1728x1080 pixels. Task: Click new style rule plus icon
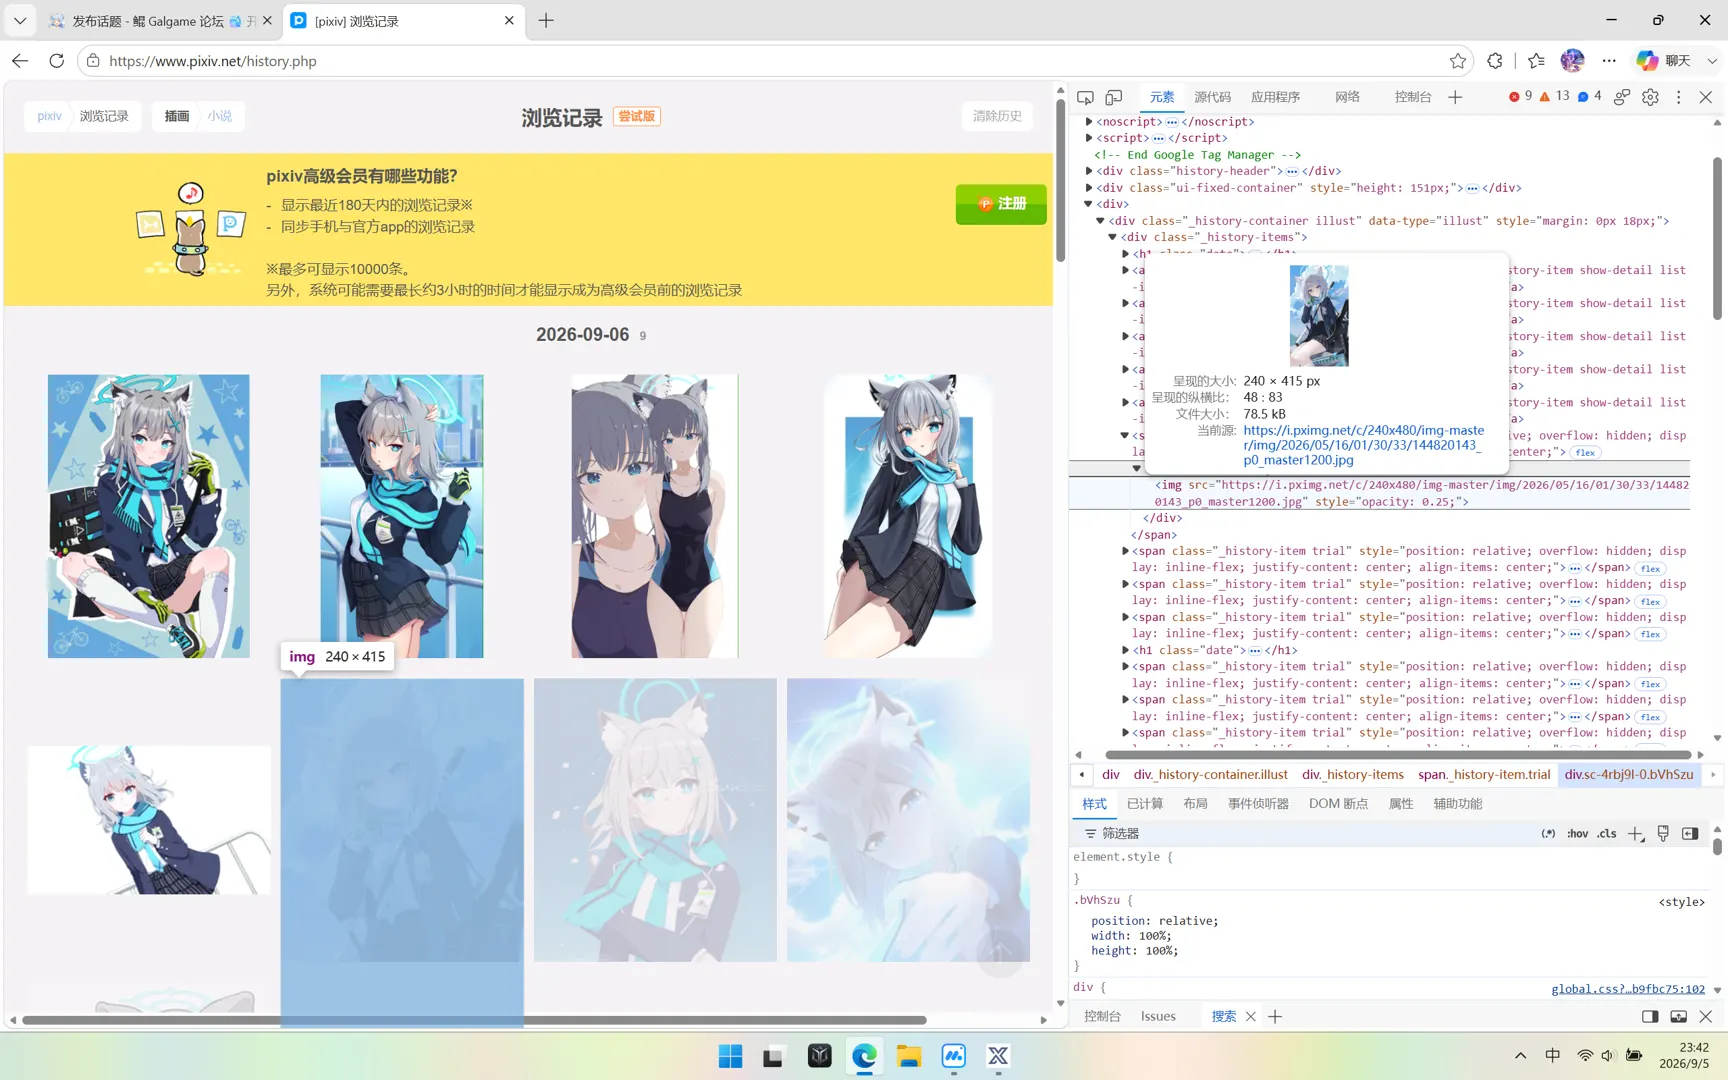1635,833
